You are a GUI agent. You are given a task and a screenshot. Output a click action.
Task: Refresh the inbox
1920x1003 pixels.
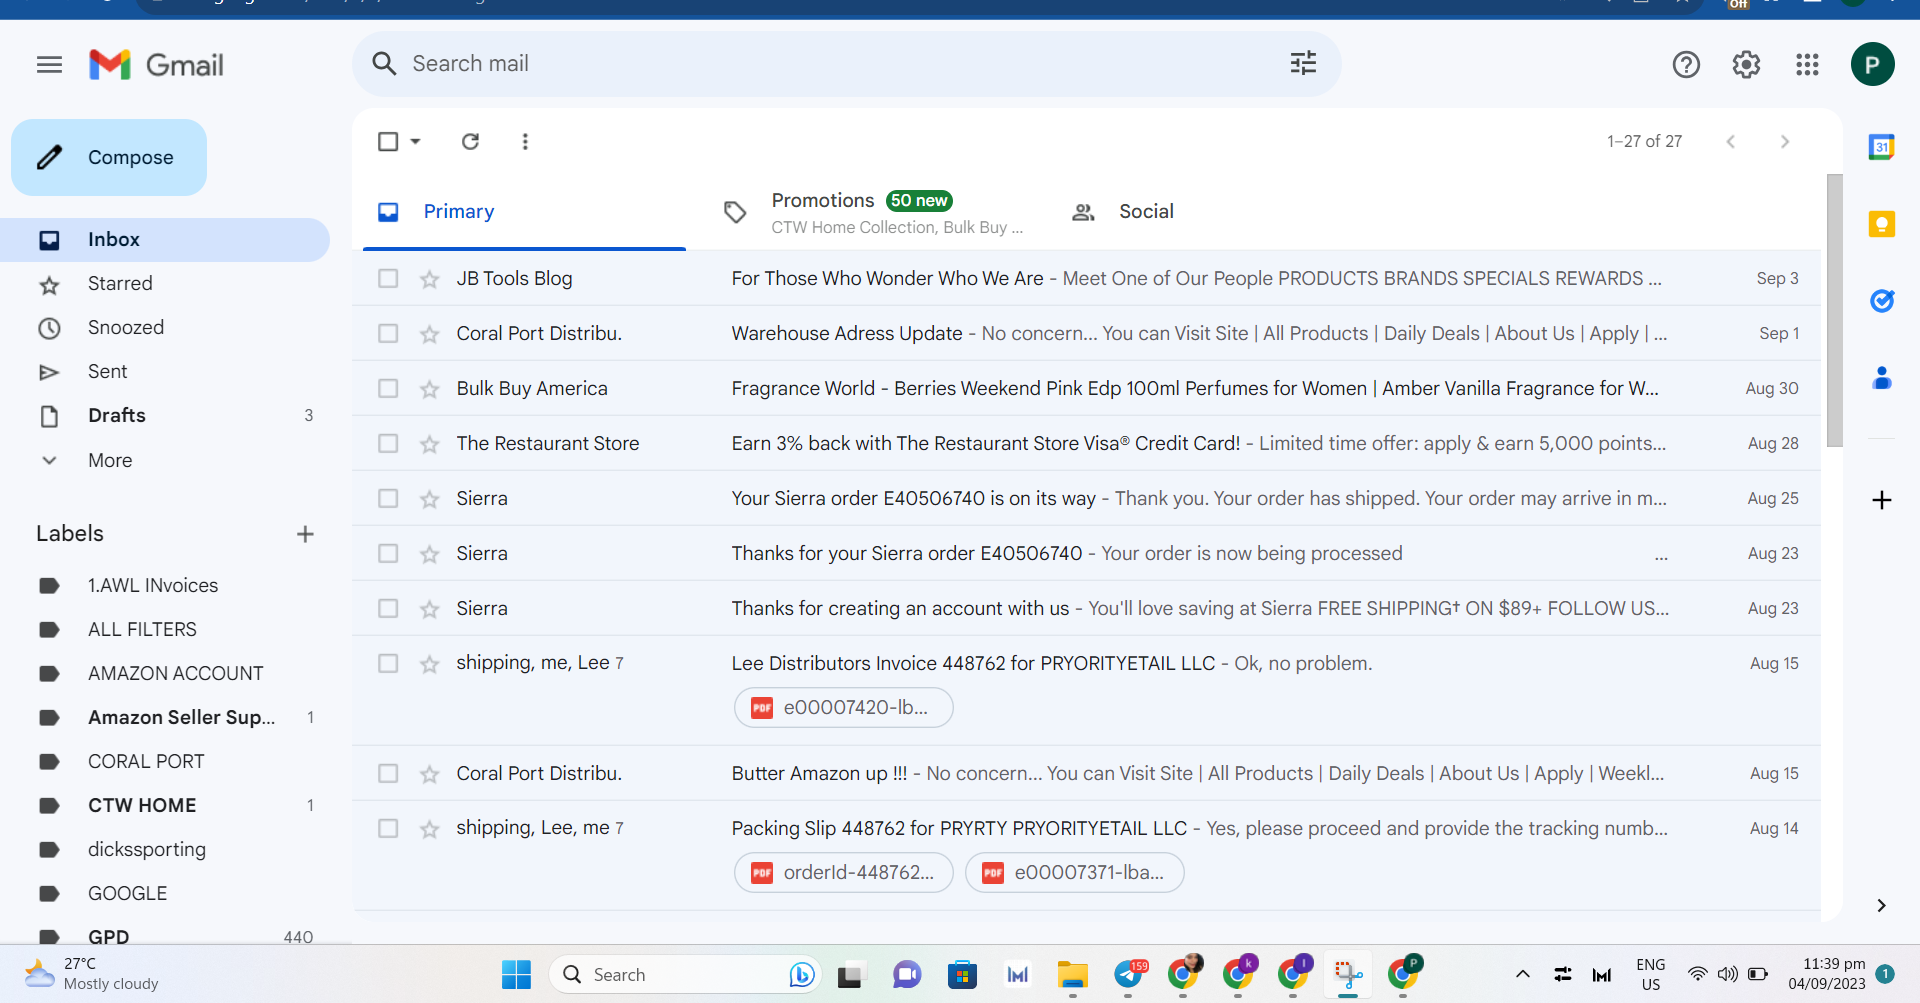point(470,141)
